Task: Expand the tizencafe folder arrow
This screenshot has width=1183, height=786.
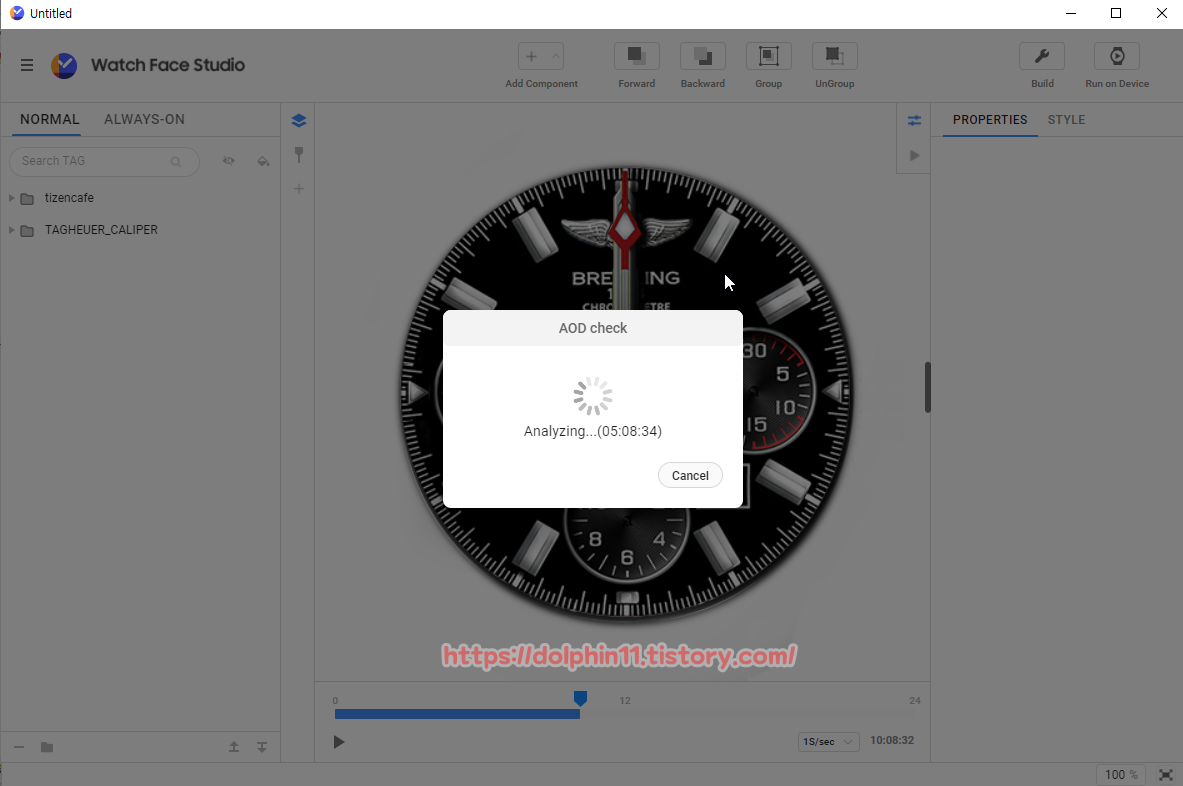Action: 11,198
